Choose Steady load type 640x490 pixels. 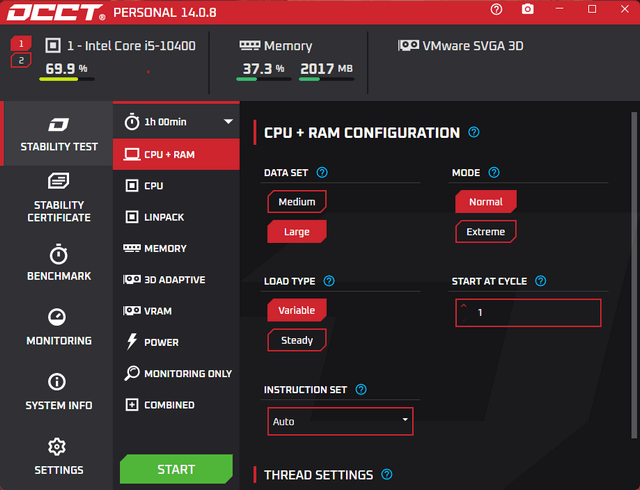[297, 340]
